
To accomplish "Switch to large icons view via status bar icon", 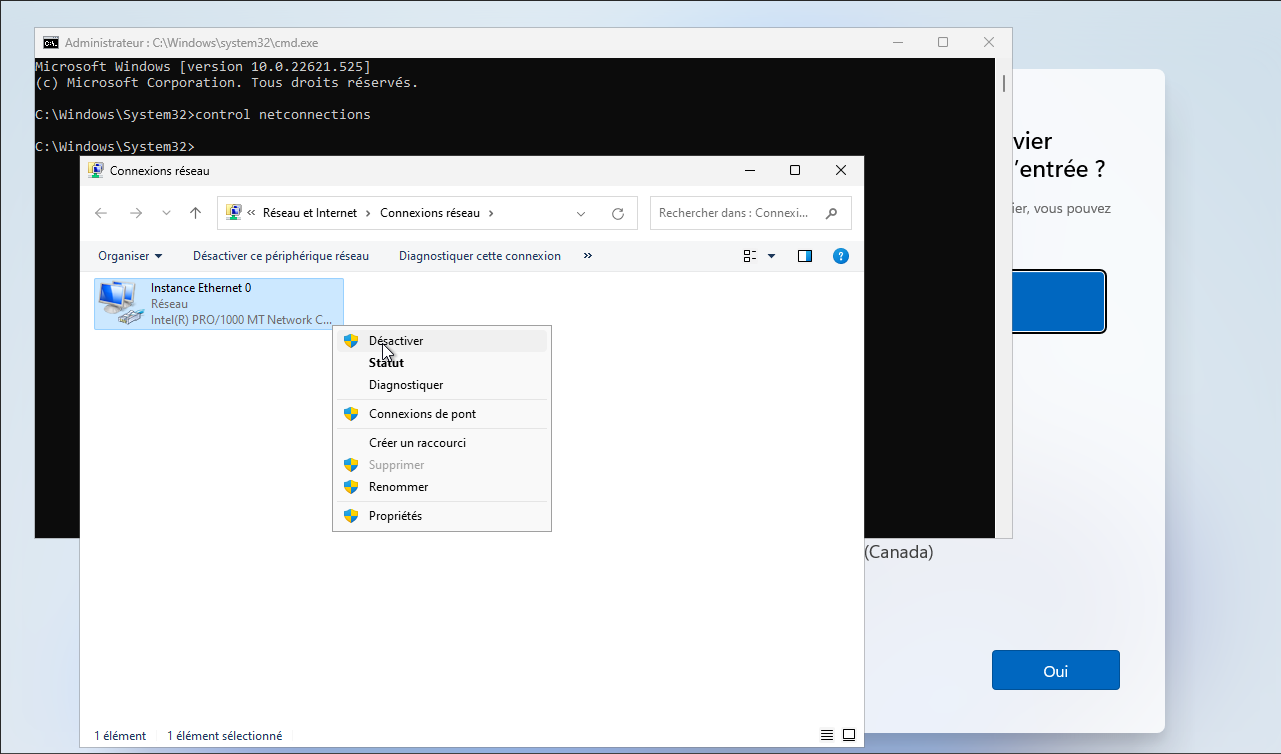I will [x=849, y=734].
